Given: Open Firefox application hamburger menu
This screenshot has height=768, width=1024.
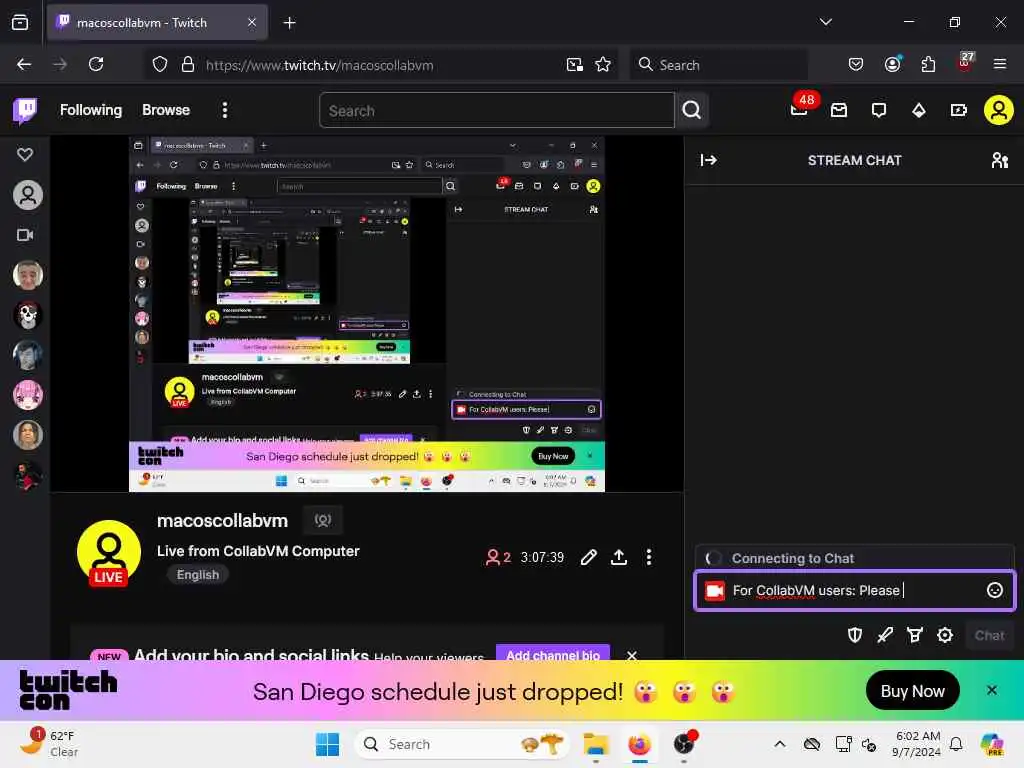Looking at the screenshot, I should [x=999, y=65].
